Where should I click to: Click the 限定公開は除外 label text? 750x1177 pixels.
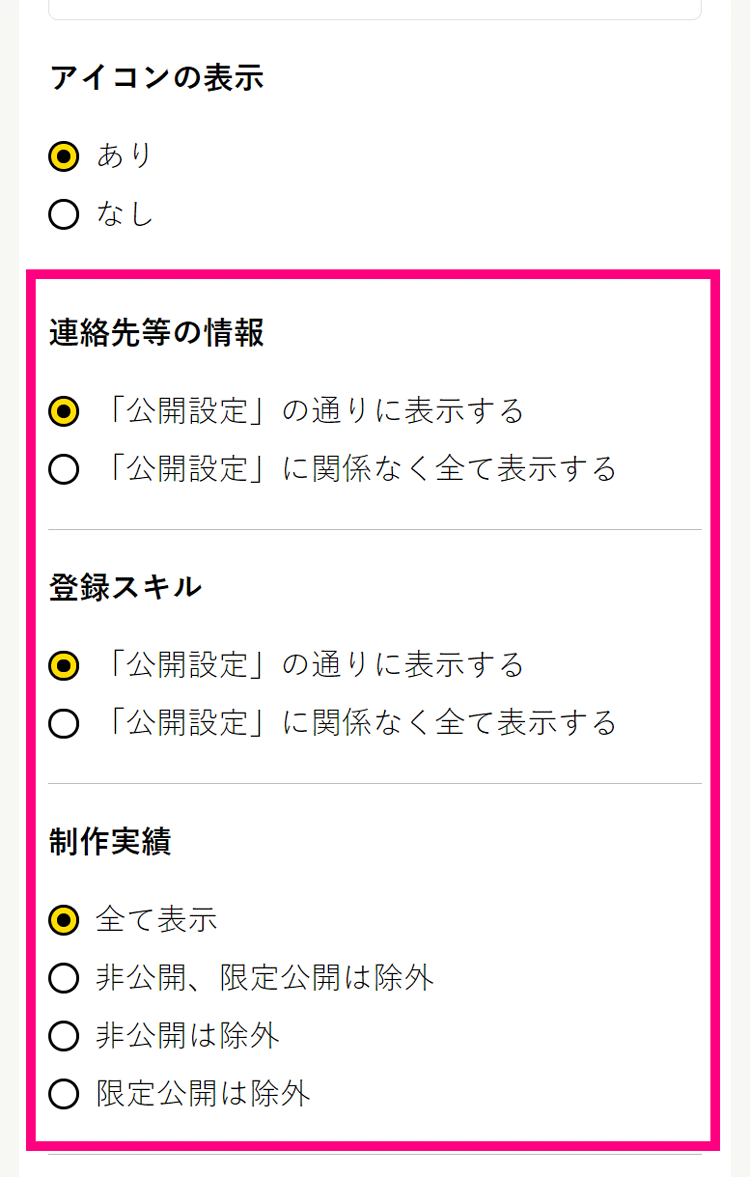click(203, 1094)
